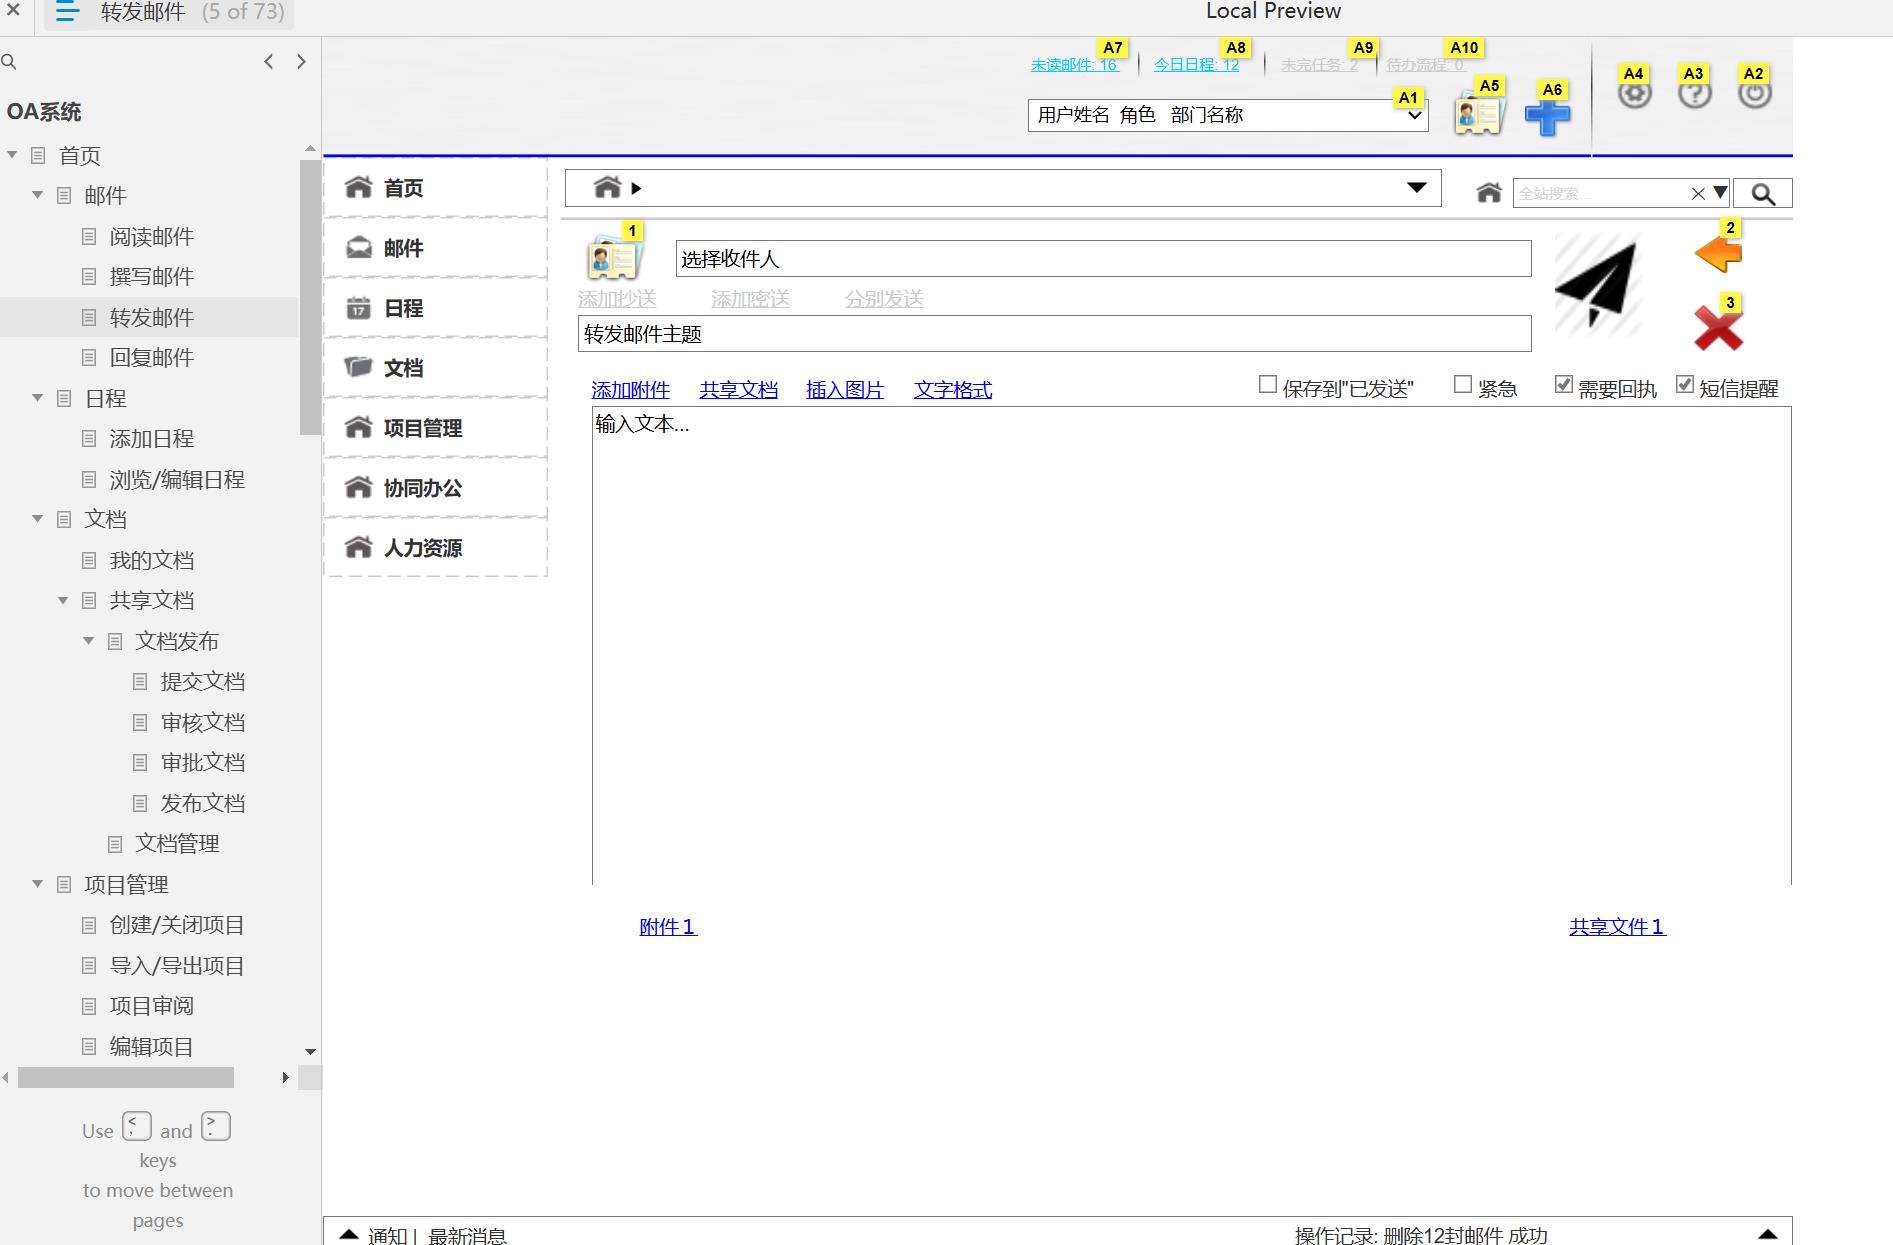Open 项目管理 in the left navigation menu

(435, 428)
